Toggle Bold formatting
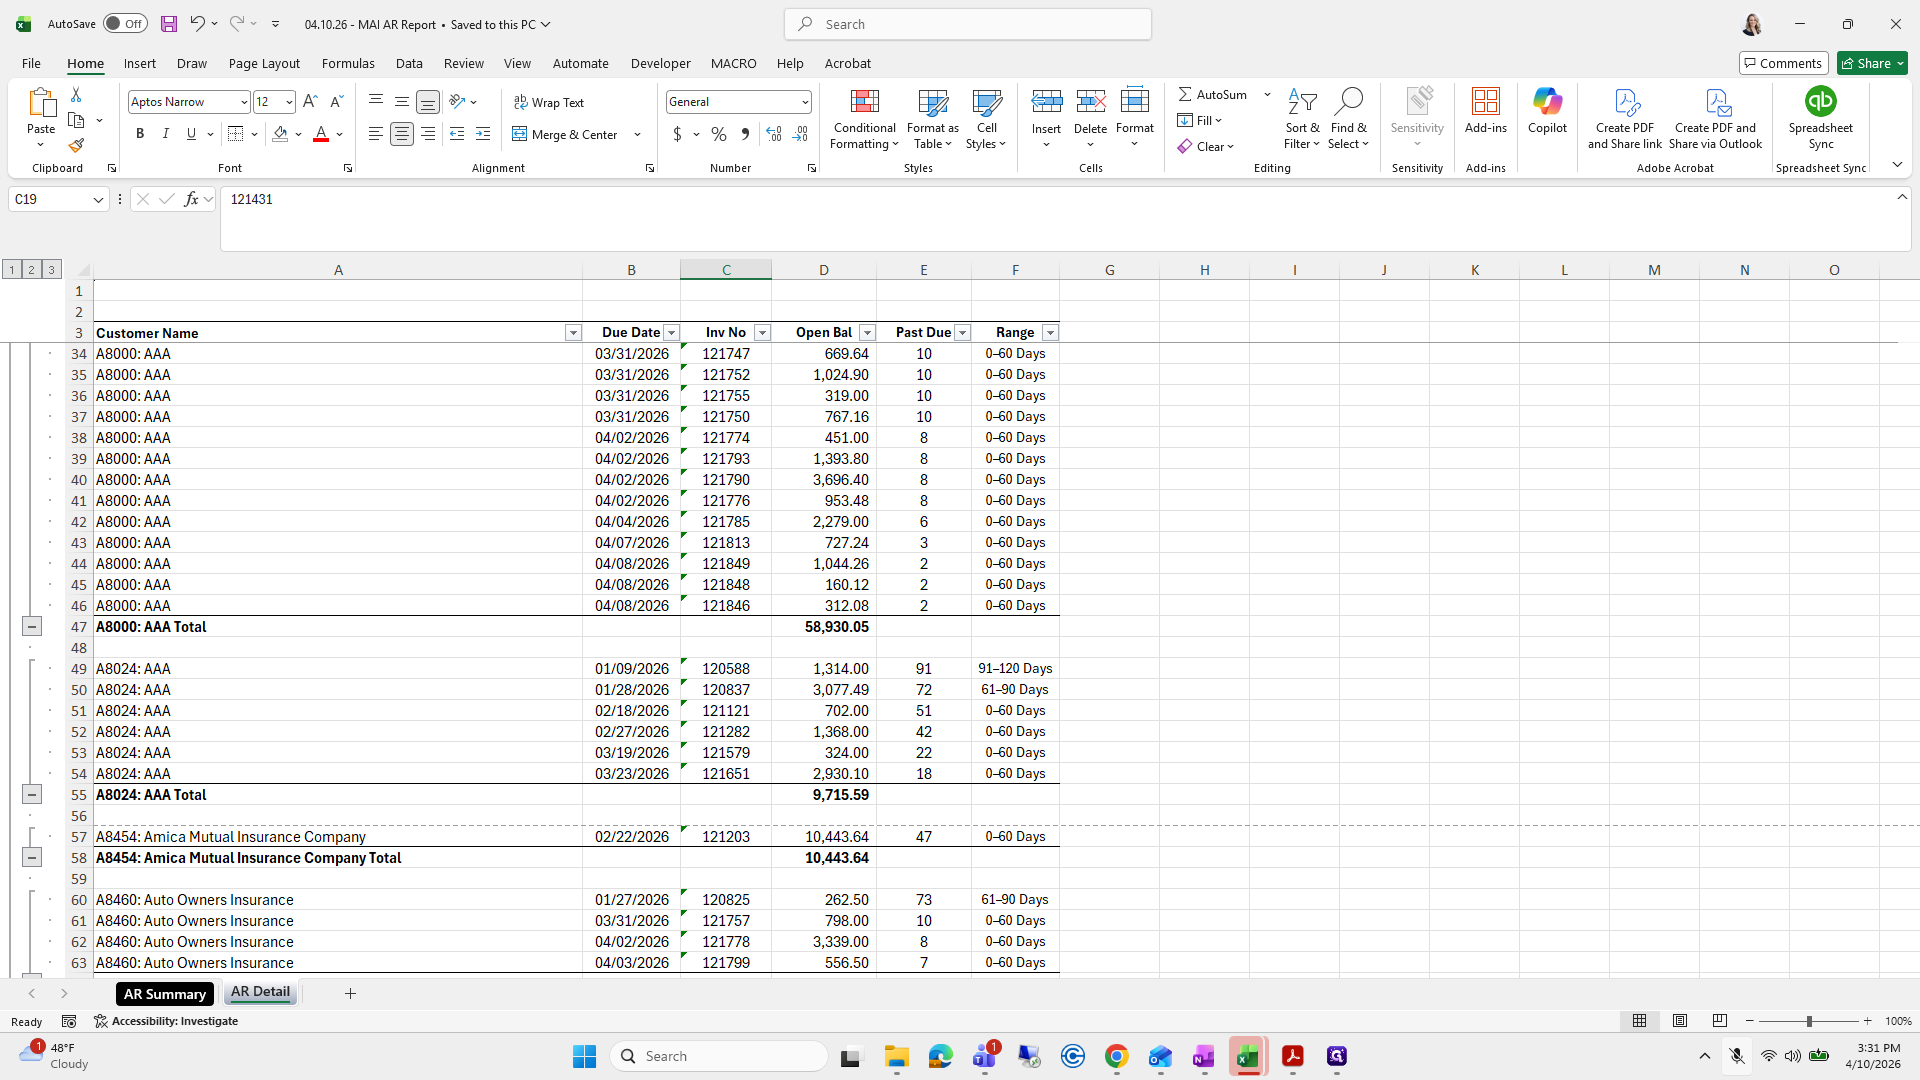 click(140, 134)
